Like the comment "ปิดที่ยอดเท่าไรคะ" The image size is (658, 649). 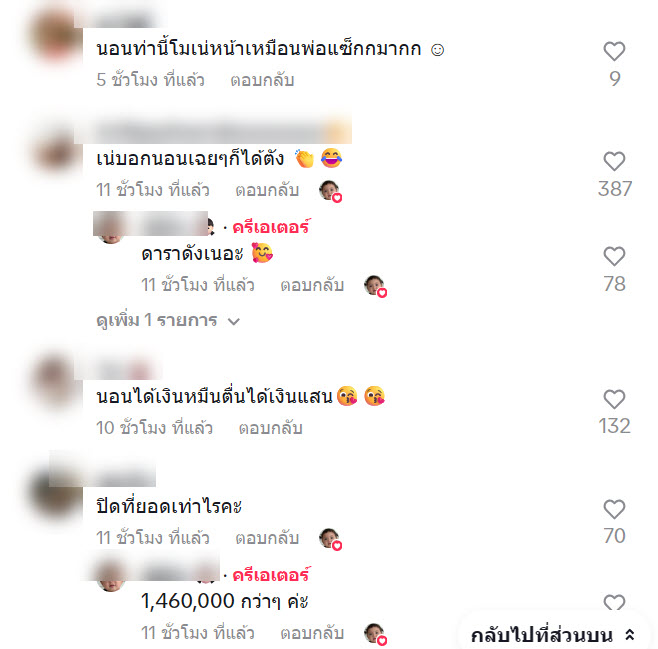[614, 509]
